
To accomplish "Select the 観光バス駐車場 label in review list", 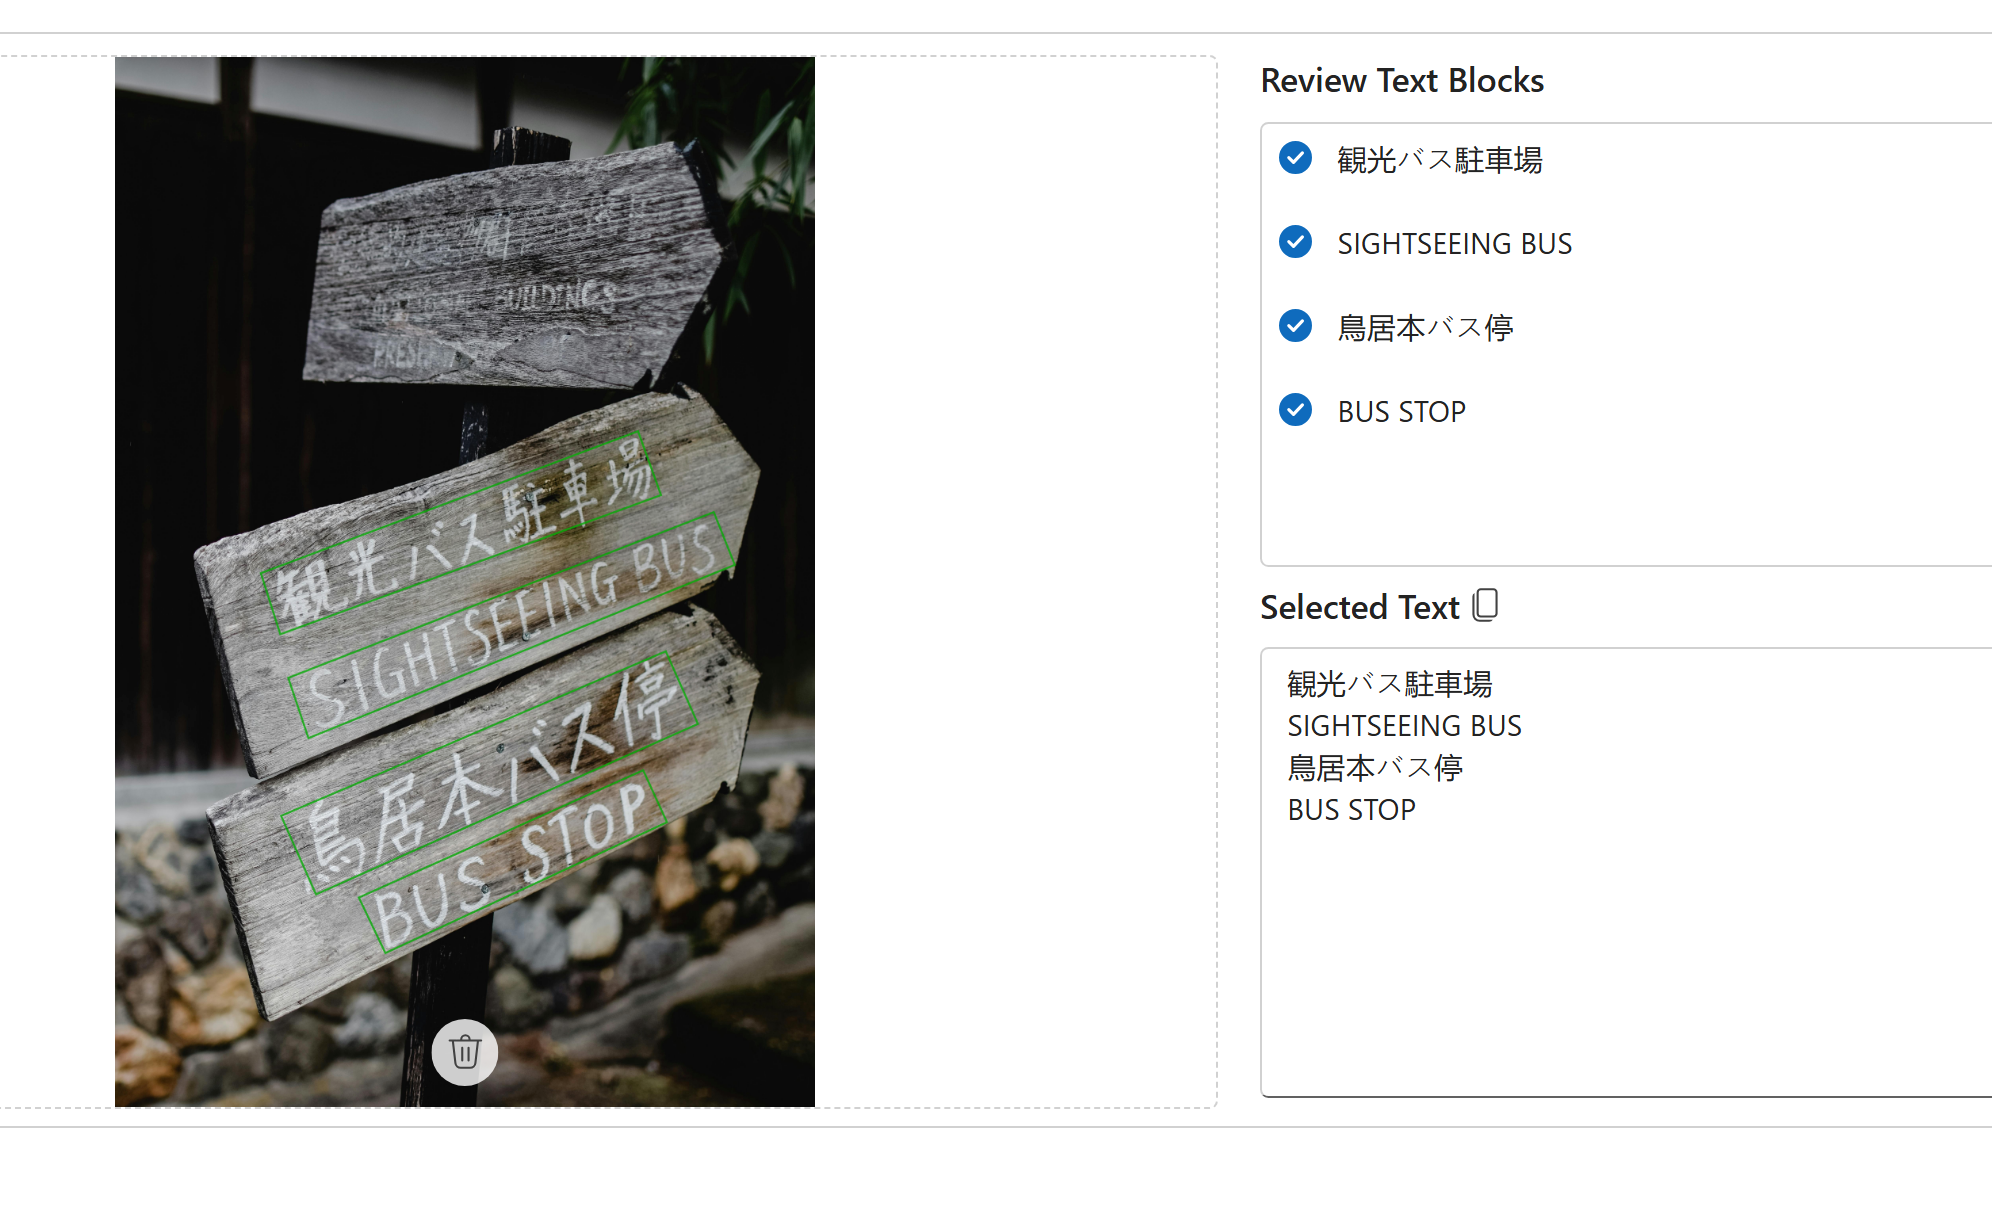I will click(x=1440, y=160).
